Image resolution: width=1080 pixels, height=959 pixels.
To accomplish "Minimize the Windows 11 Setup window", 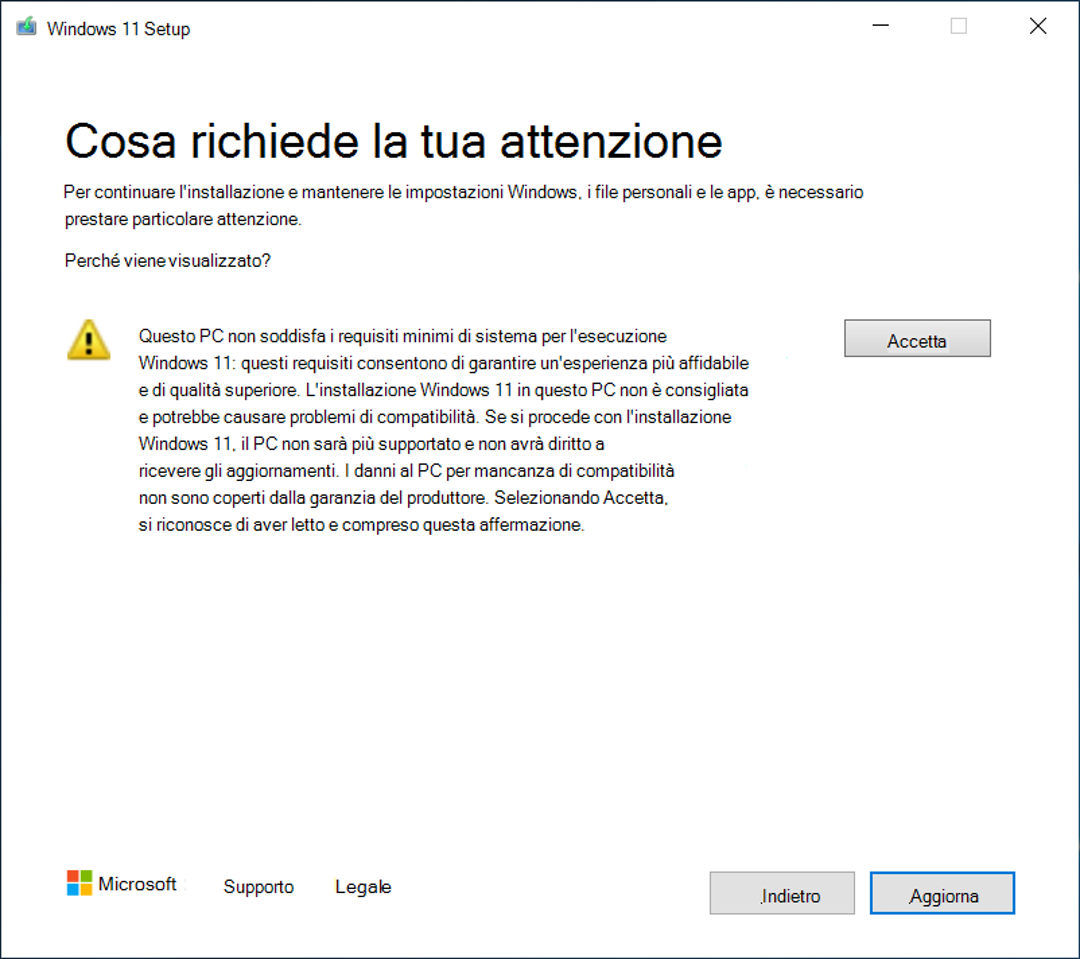I will point(880,26).
